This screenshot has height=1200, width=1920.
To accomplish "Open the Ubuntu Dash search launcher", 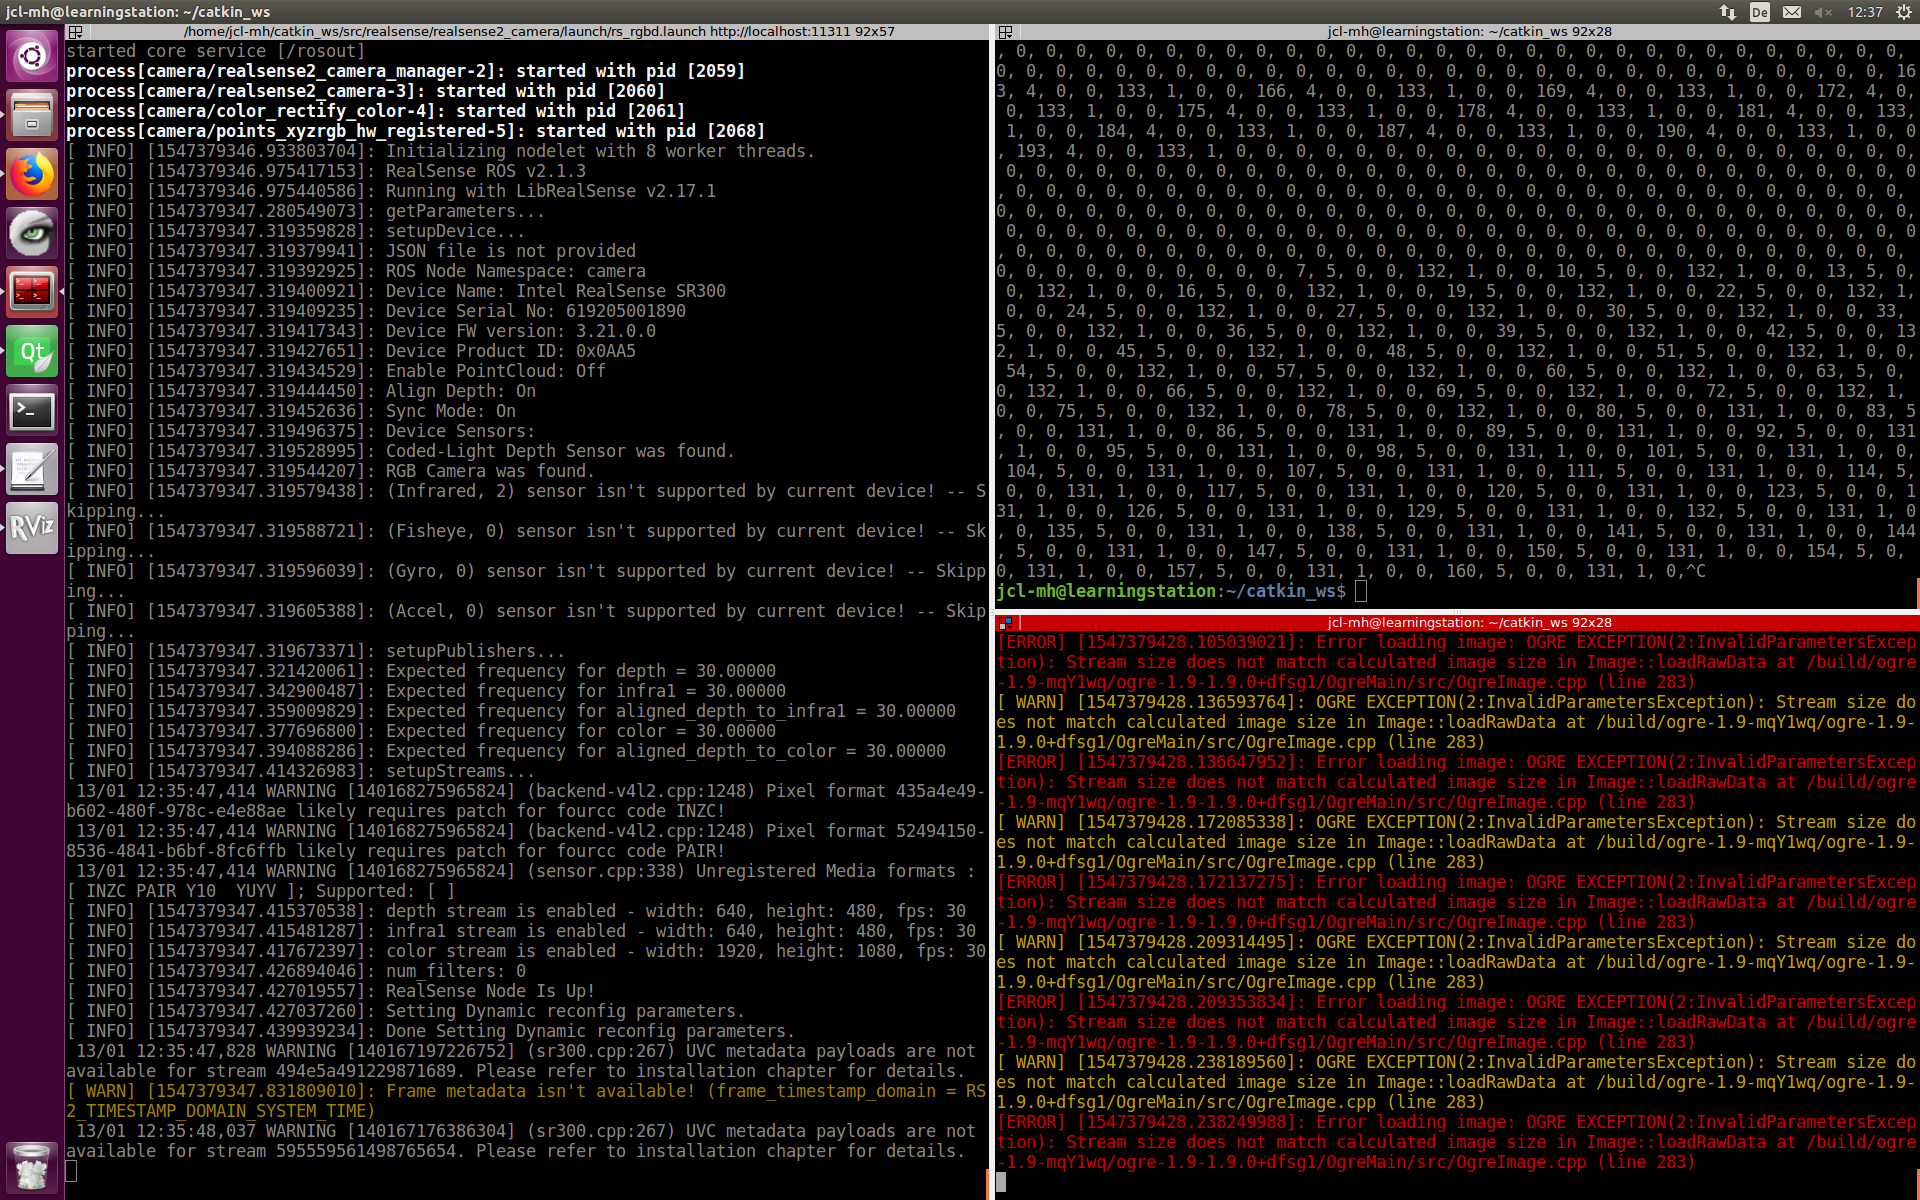I will [32, 56].
